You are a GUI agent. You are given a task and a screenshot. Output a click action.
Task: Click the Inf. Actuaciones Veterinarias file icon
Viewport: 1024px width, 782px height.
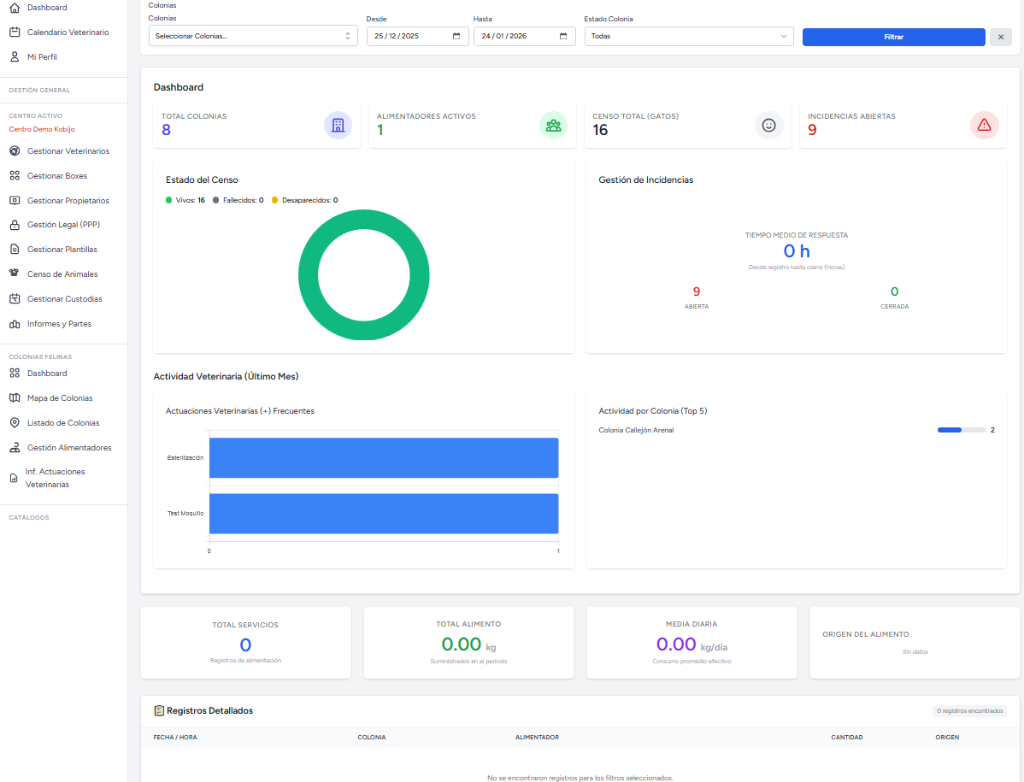coord(14,478)
